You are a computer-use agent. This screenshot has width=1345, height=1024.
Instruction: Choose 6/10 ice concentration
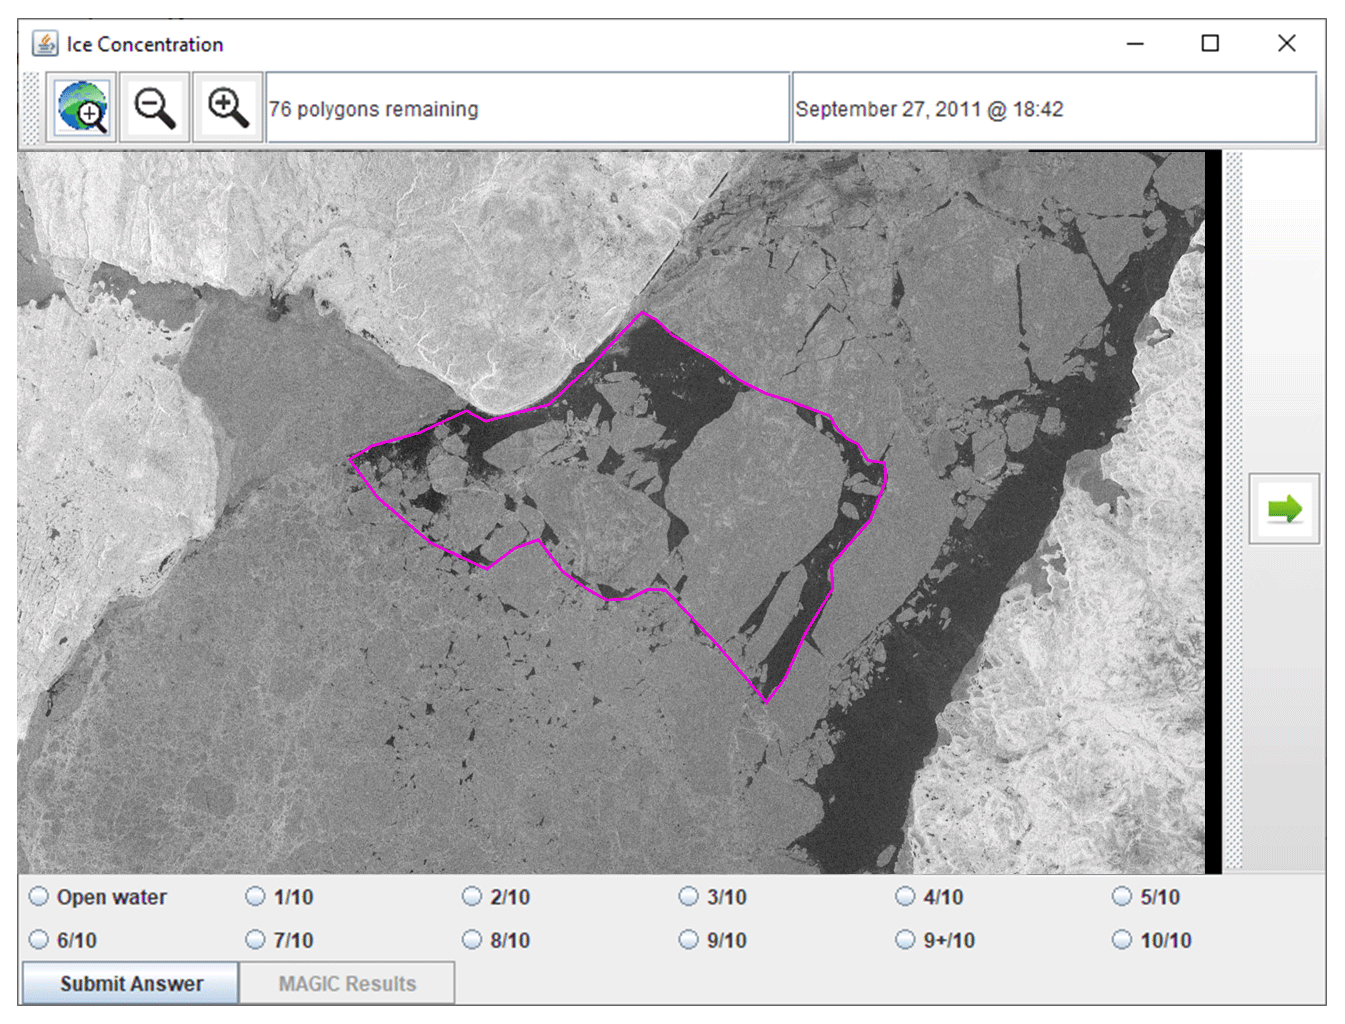39,940
